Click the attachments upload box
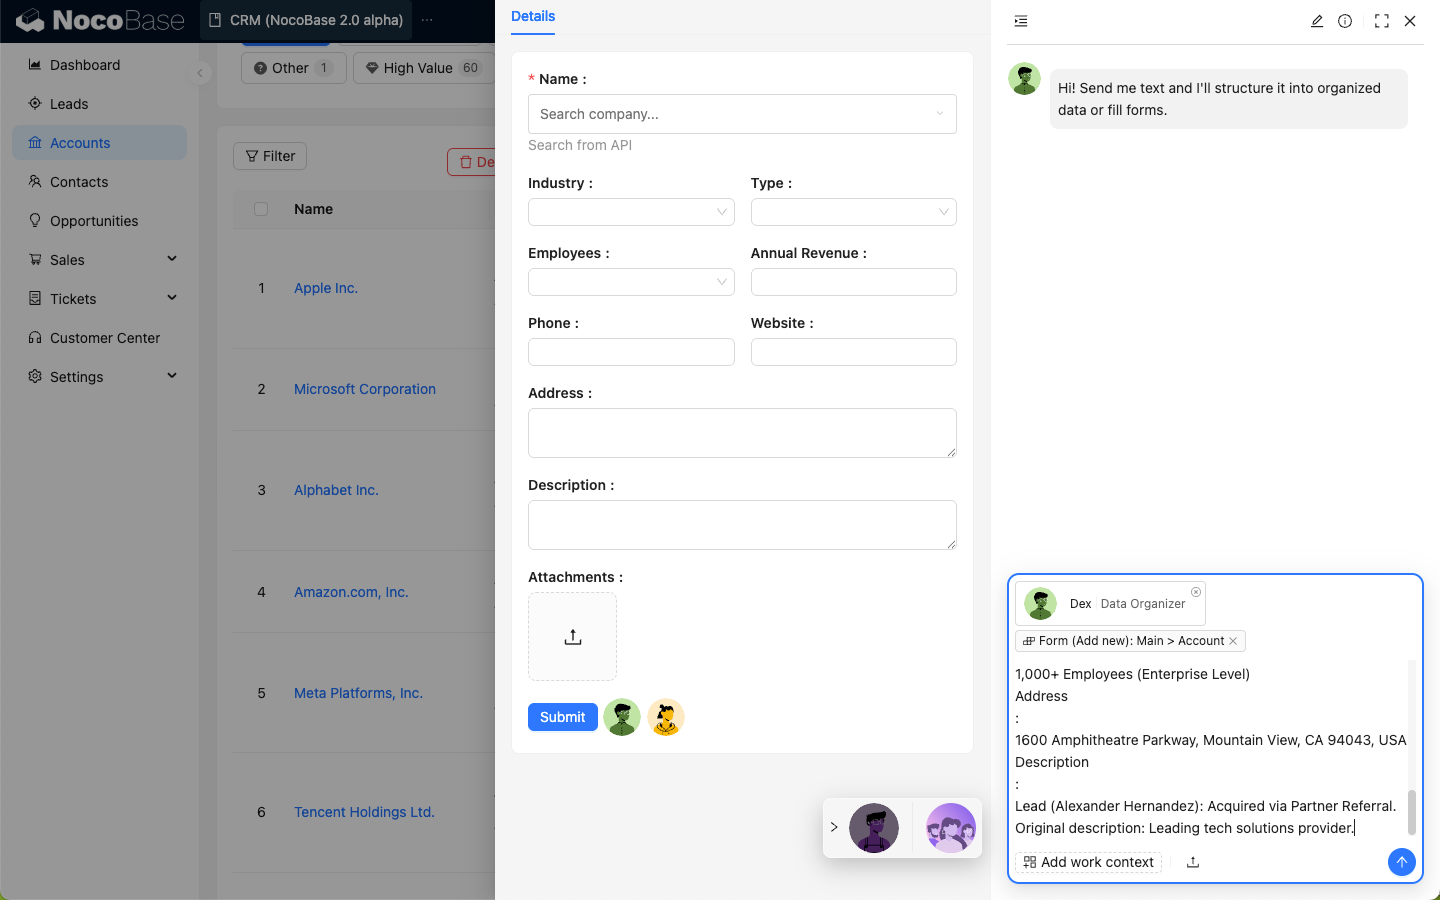The width and height of the screenshot is (1440, 900). pos(572,637)
